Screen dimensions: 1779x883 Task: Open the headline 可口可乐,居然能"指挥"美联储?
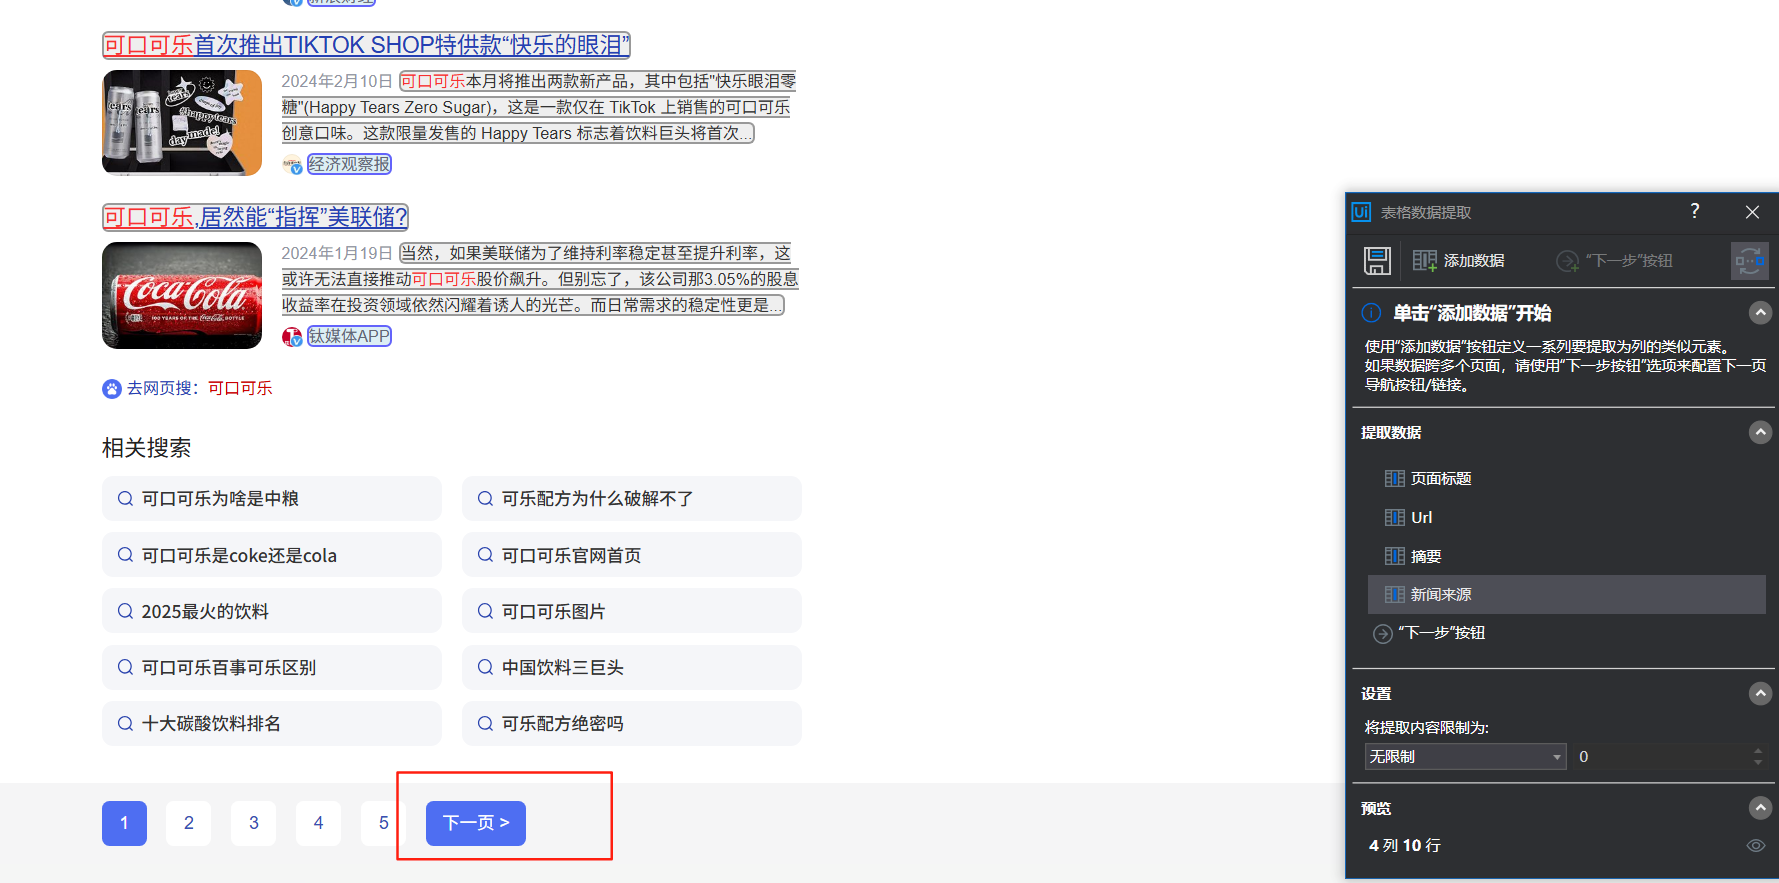[x=255, y=217]
